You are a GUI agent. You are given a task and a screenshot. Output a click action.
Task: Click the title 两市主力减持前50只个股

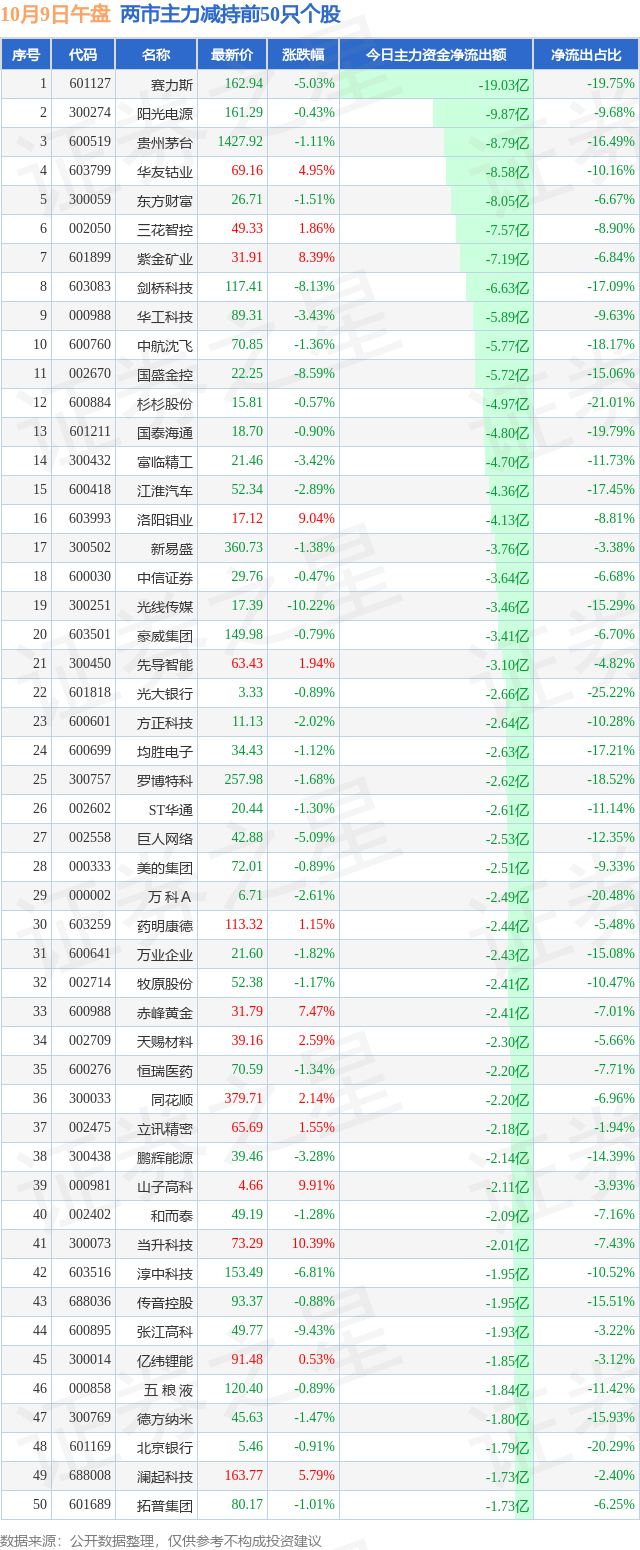(230, 15)
